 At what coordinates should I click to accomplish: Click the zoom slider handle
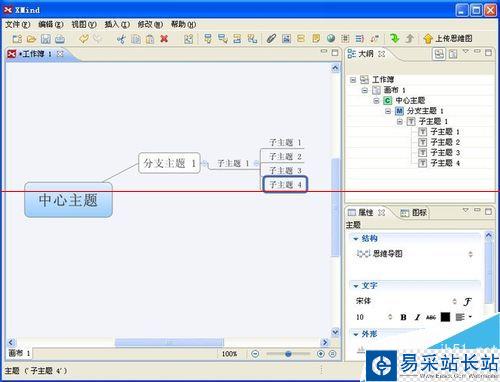[288, 354]
